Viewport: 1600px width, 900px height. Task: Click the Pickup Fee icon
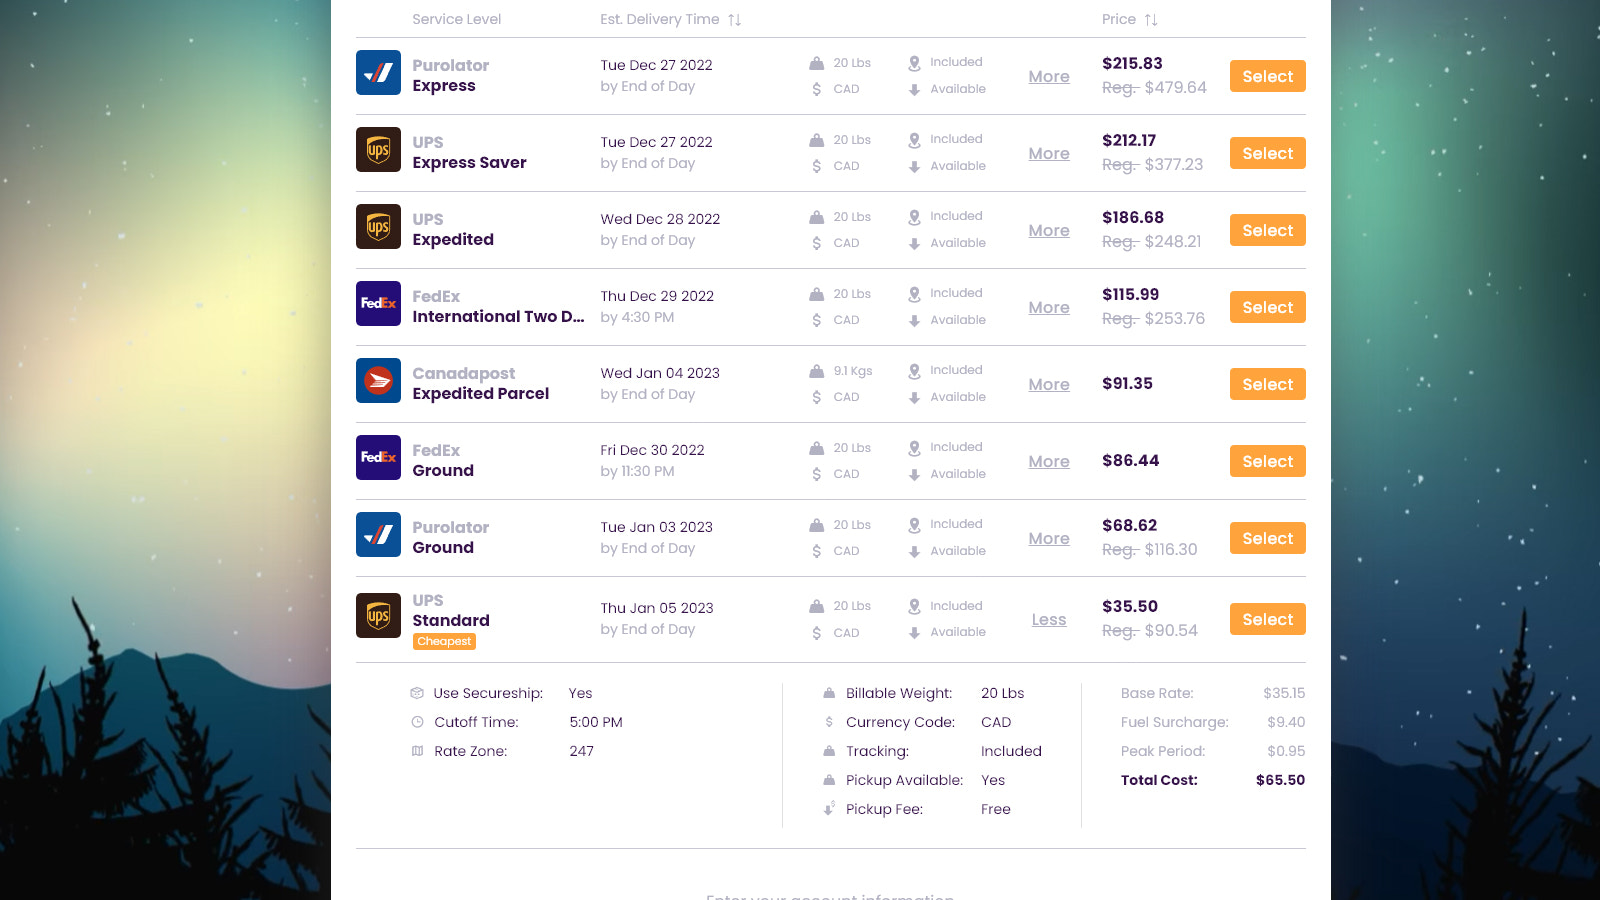[x=829, y=809]
